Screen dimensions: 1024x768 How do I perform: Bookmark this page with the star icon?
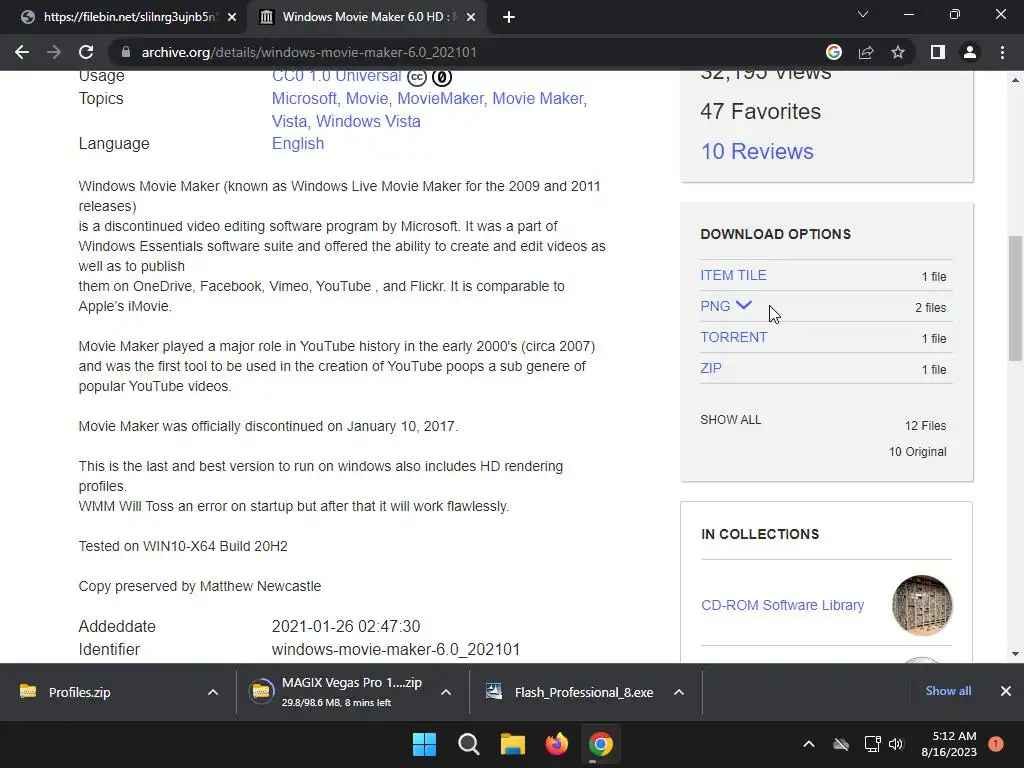[x=898, y=52]
